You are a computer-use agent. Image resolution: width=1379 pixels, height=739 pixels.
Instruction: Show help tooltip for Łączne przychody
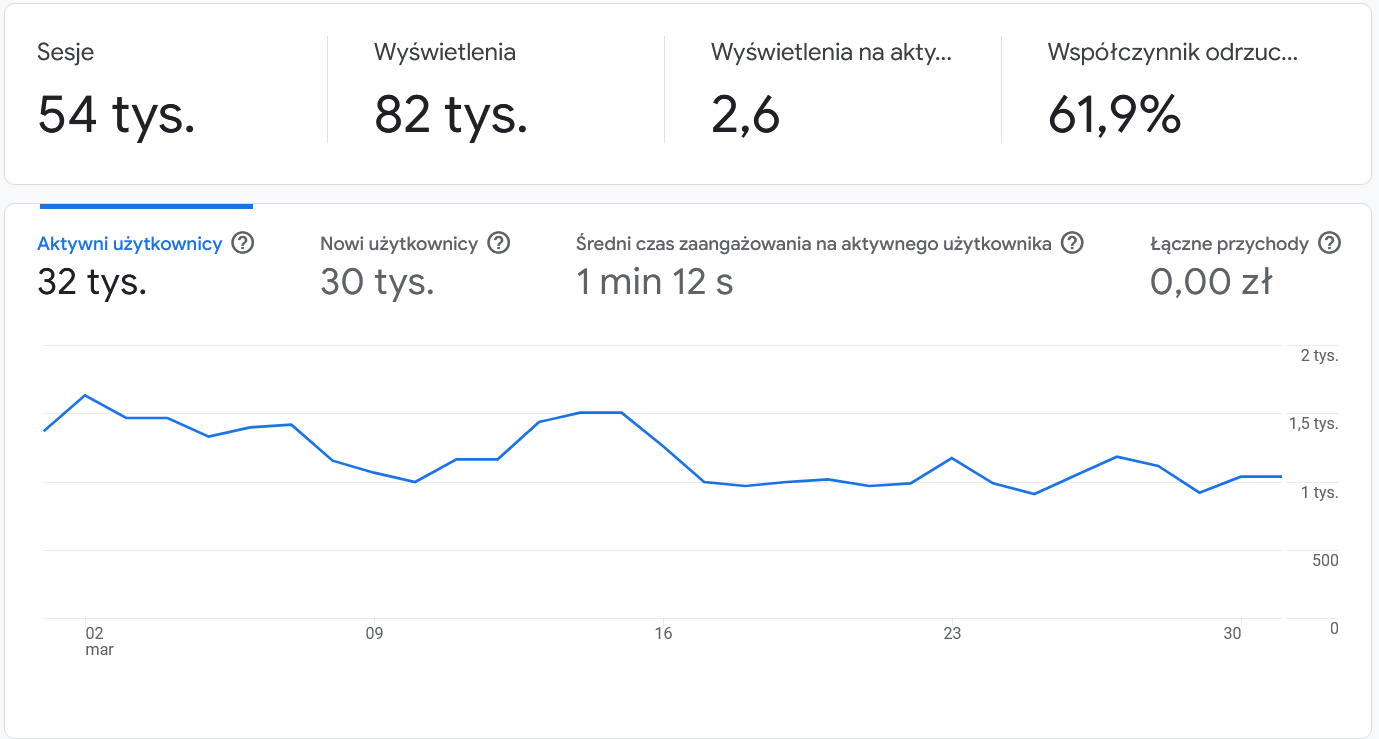click(x=1329, y=243)
